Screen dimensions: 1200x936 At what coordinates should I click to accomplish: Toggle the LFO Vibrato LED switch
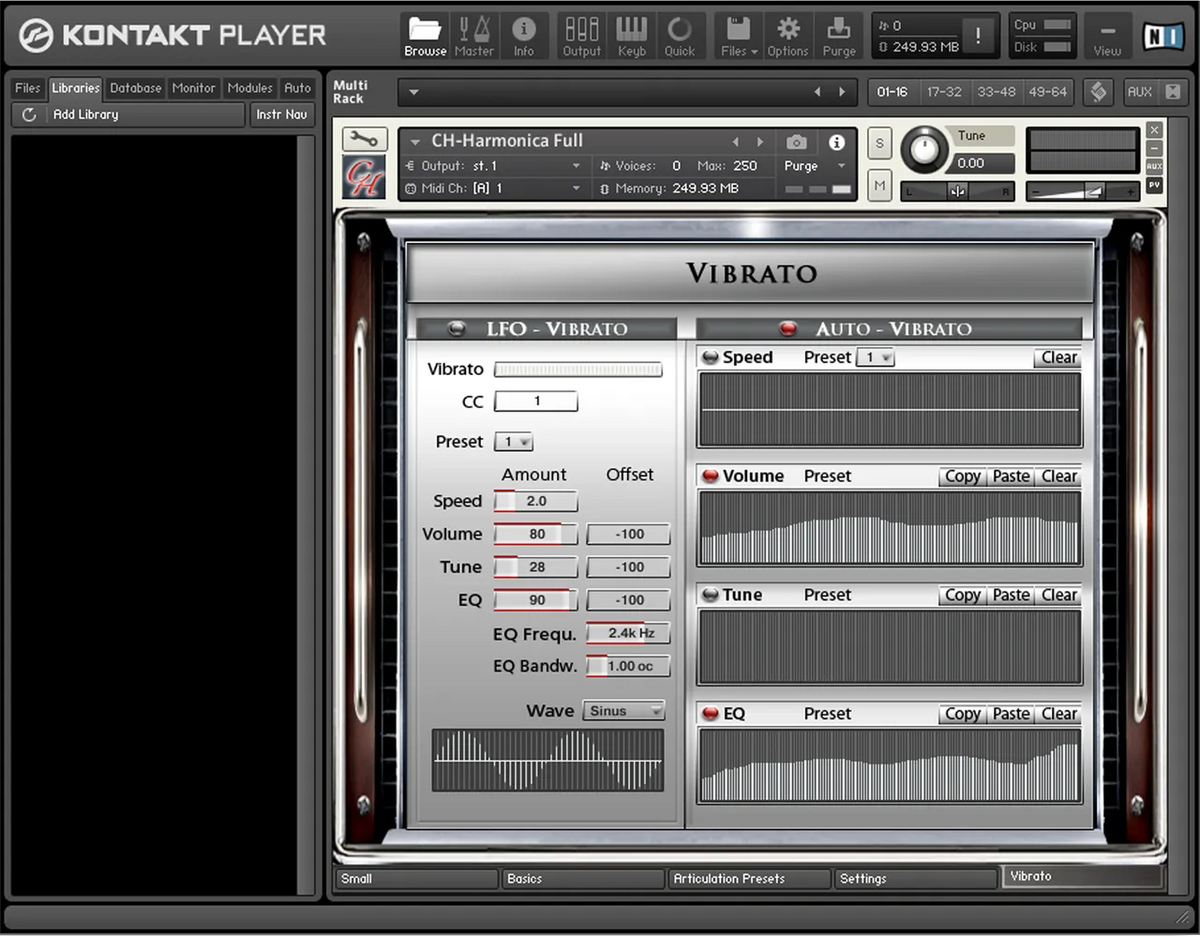[458, 328]
